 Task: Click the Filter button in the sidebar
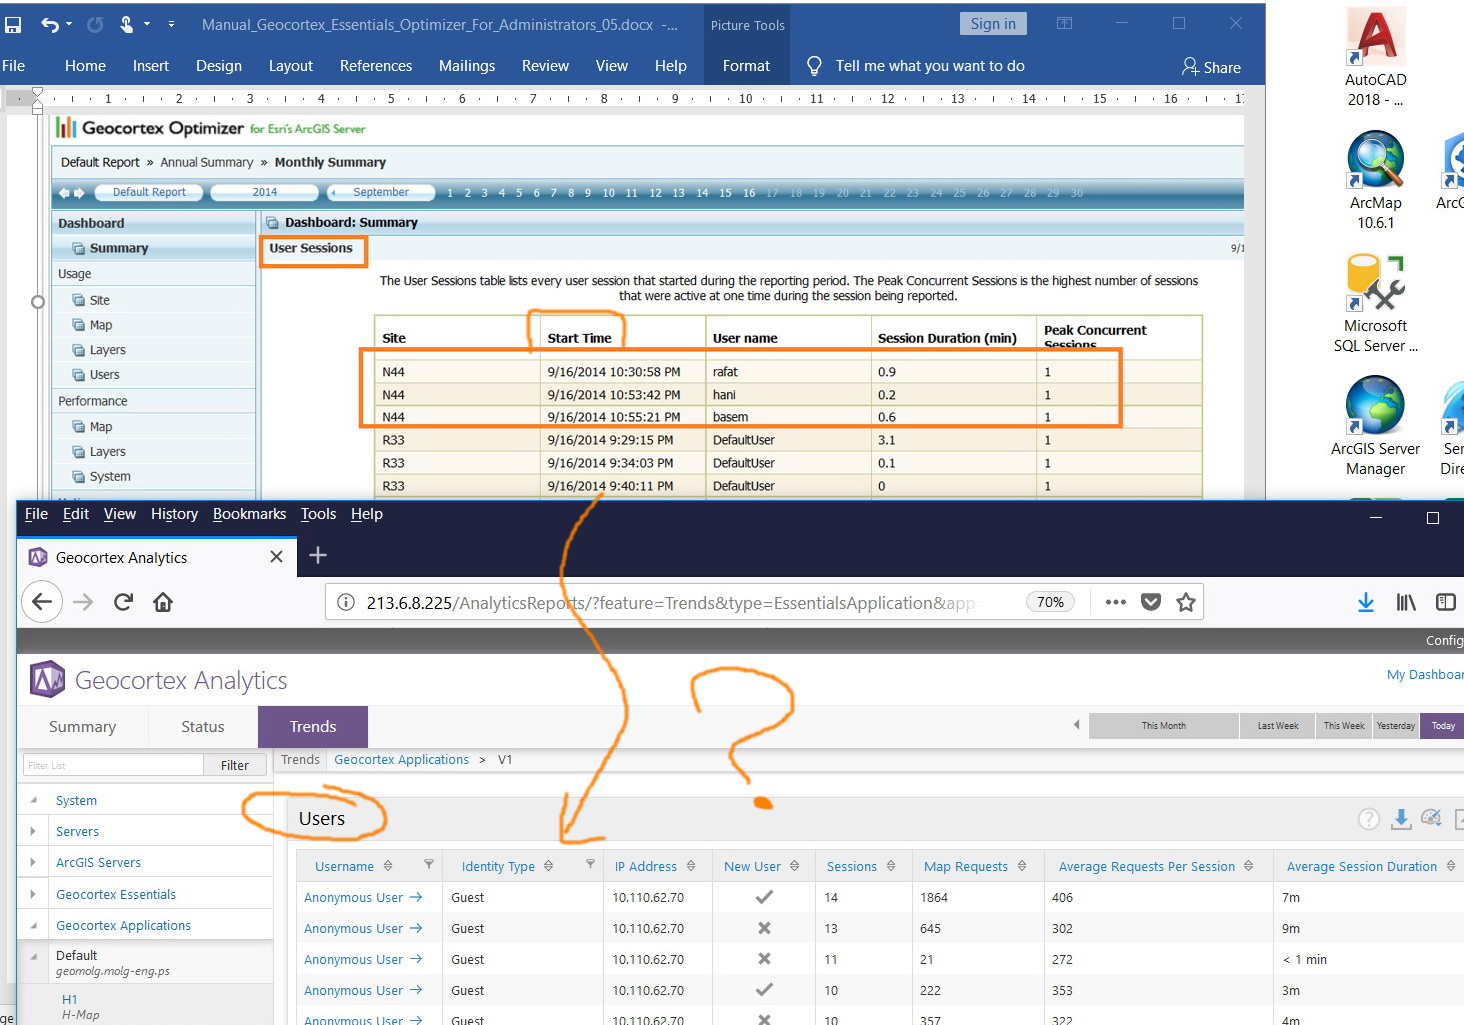(235, 765)
